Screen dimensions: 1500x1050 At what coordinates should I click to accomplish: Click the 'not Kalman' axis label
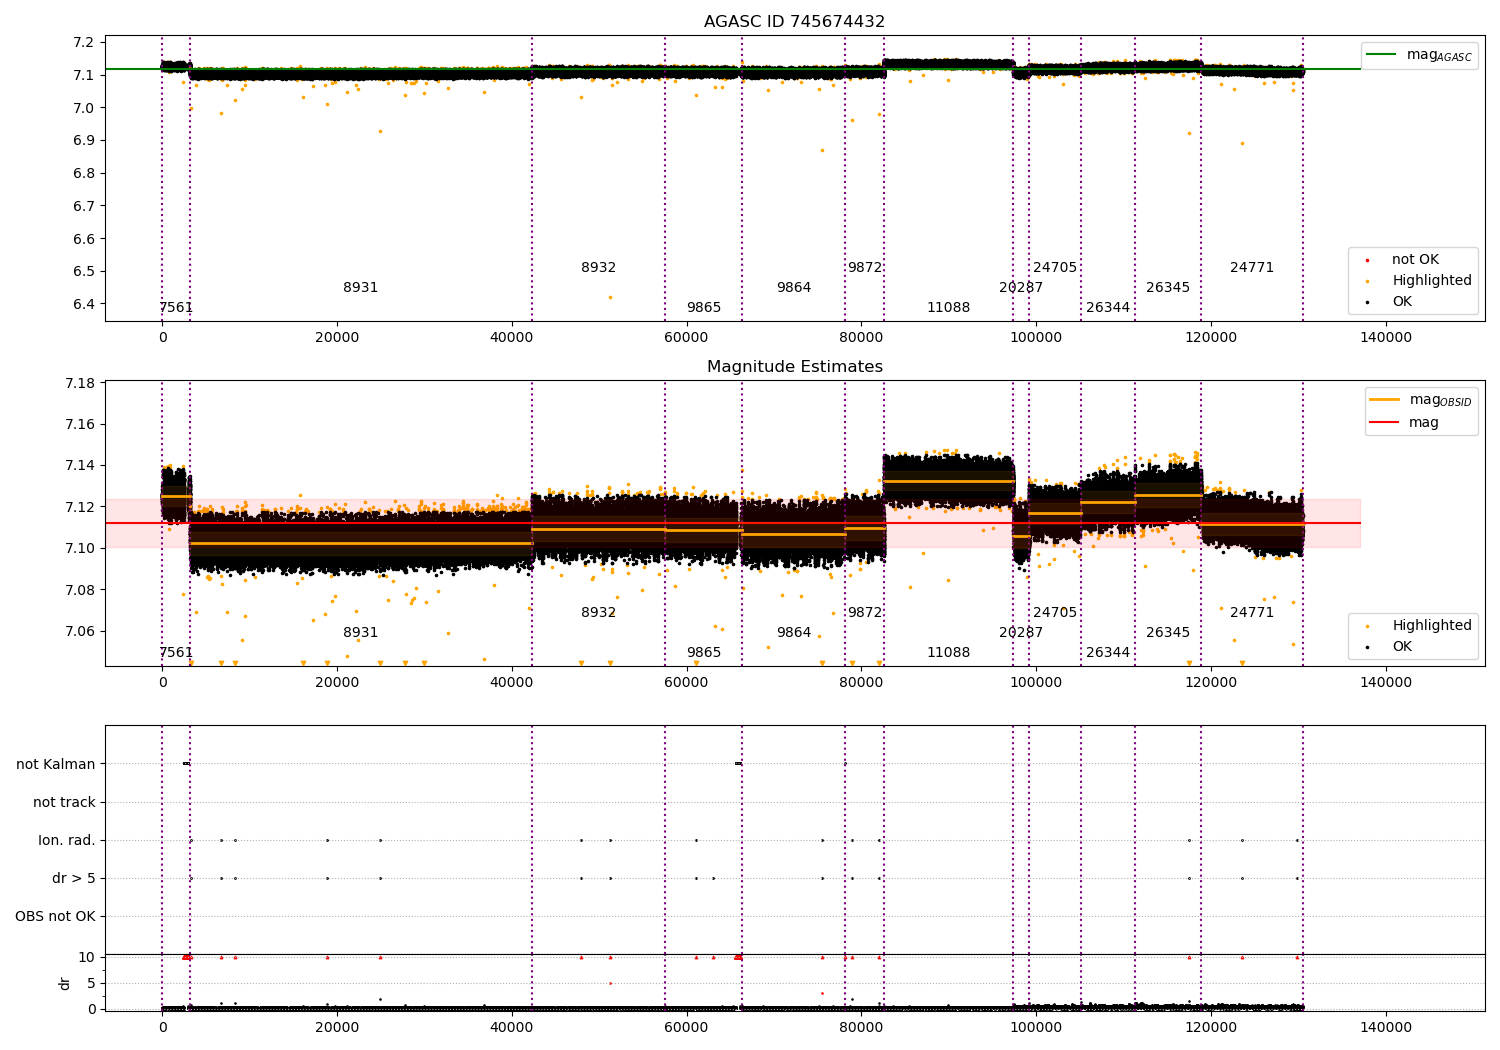point(56,765)
